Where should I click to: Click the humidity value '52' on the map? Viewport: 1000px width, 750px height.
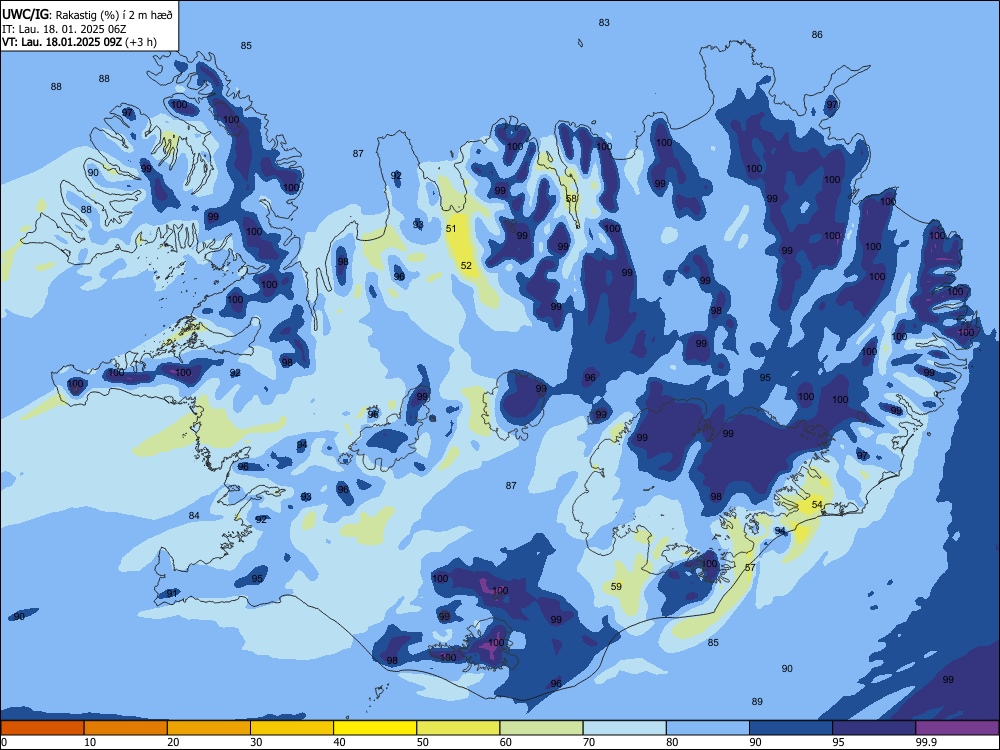coord(466,265)
